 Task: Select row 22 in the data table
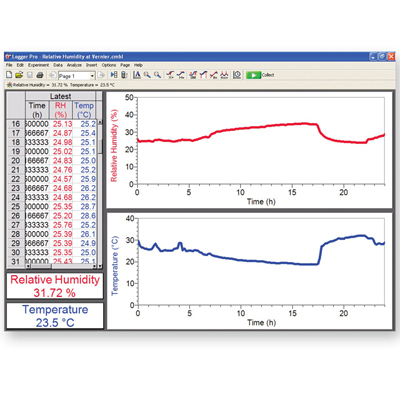(52, 179)
